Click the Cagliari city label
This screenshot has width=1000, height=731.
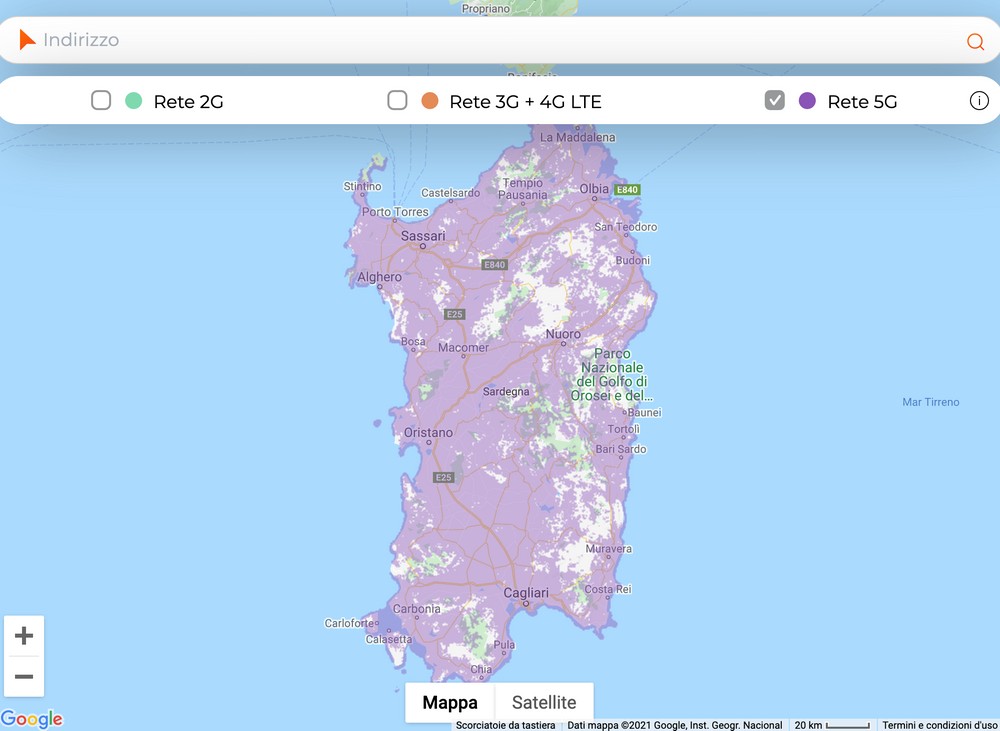coord(526,593)
